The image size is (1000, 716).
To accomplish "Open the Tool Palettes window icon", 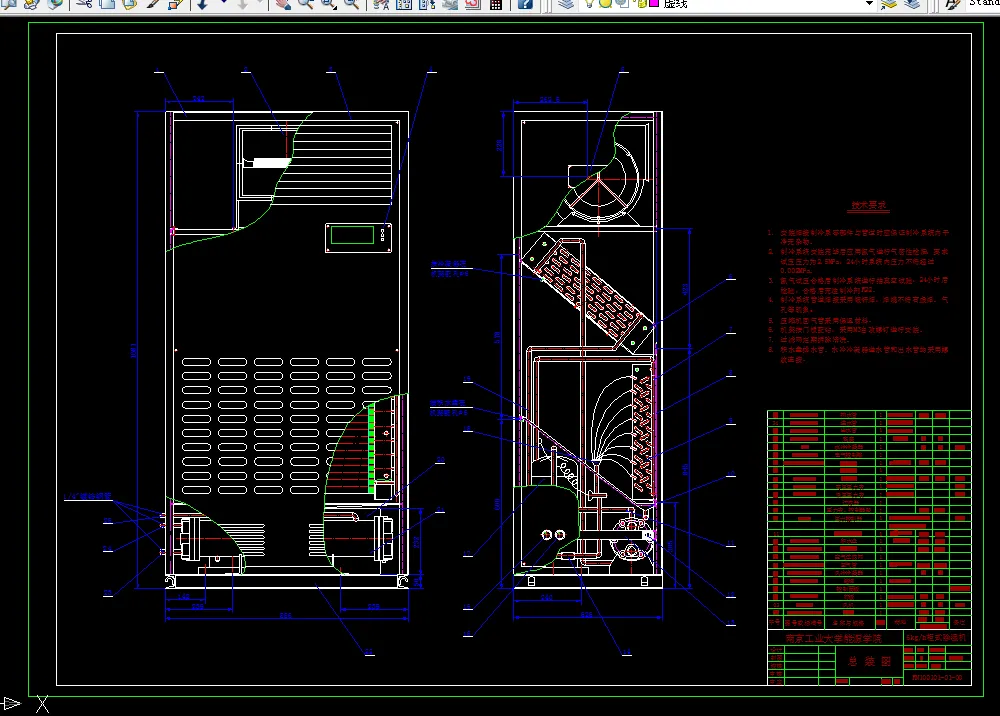I will [427, 3].
